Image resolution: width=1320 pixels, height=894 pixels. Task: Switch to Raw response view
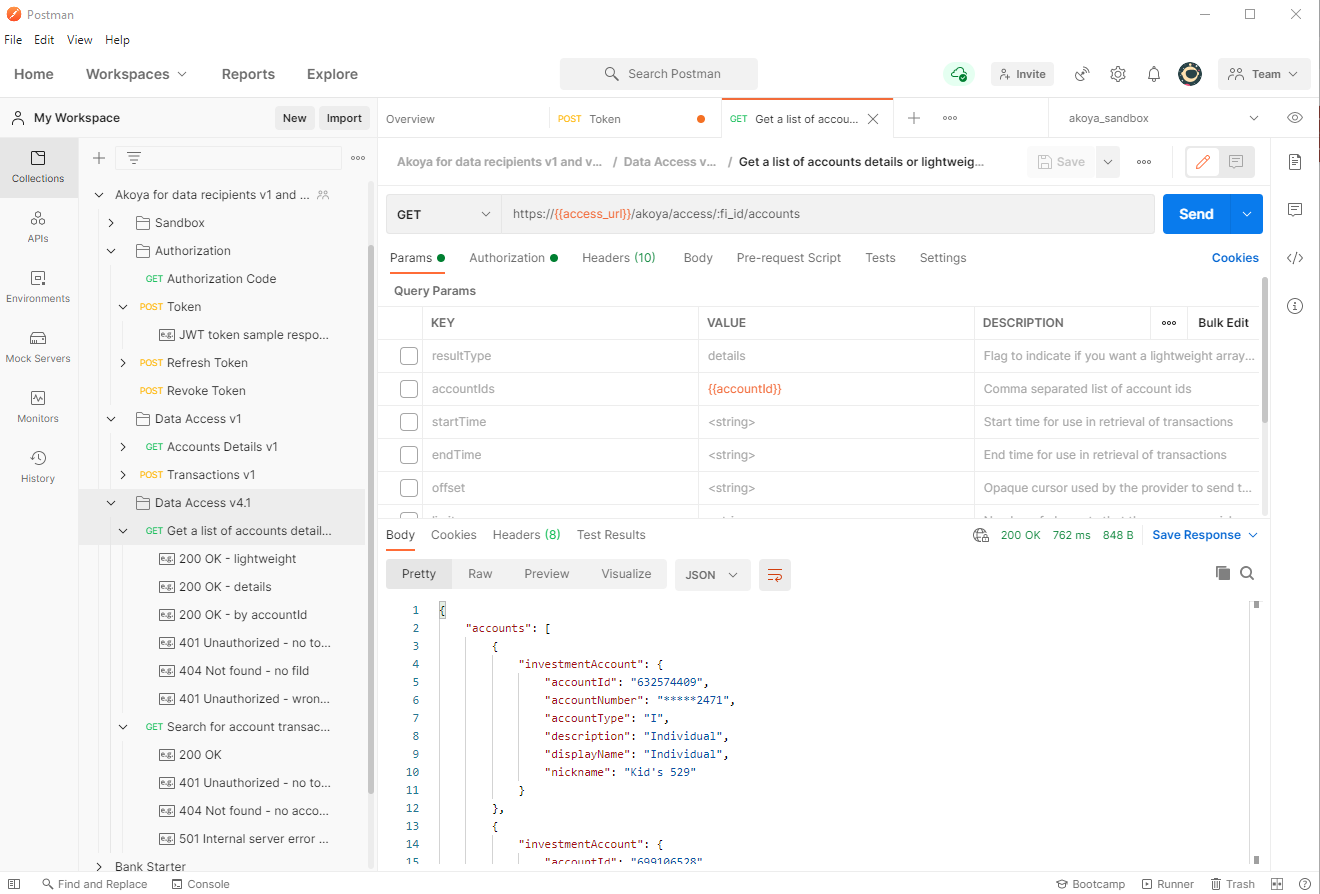click(480, 574)
